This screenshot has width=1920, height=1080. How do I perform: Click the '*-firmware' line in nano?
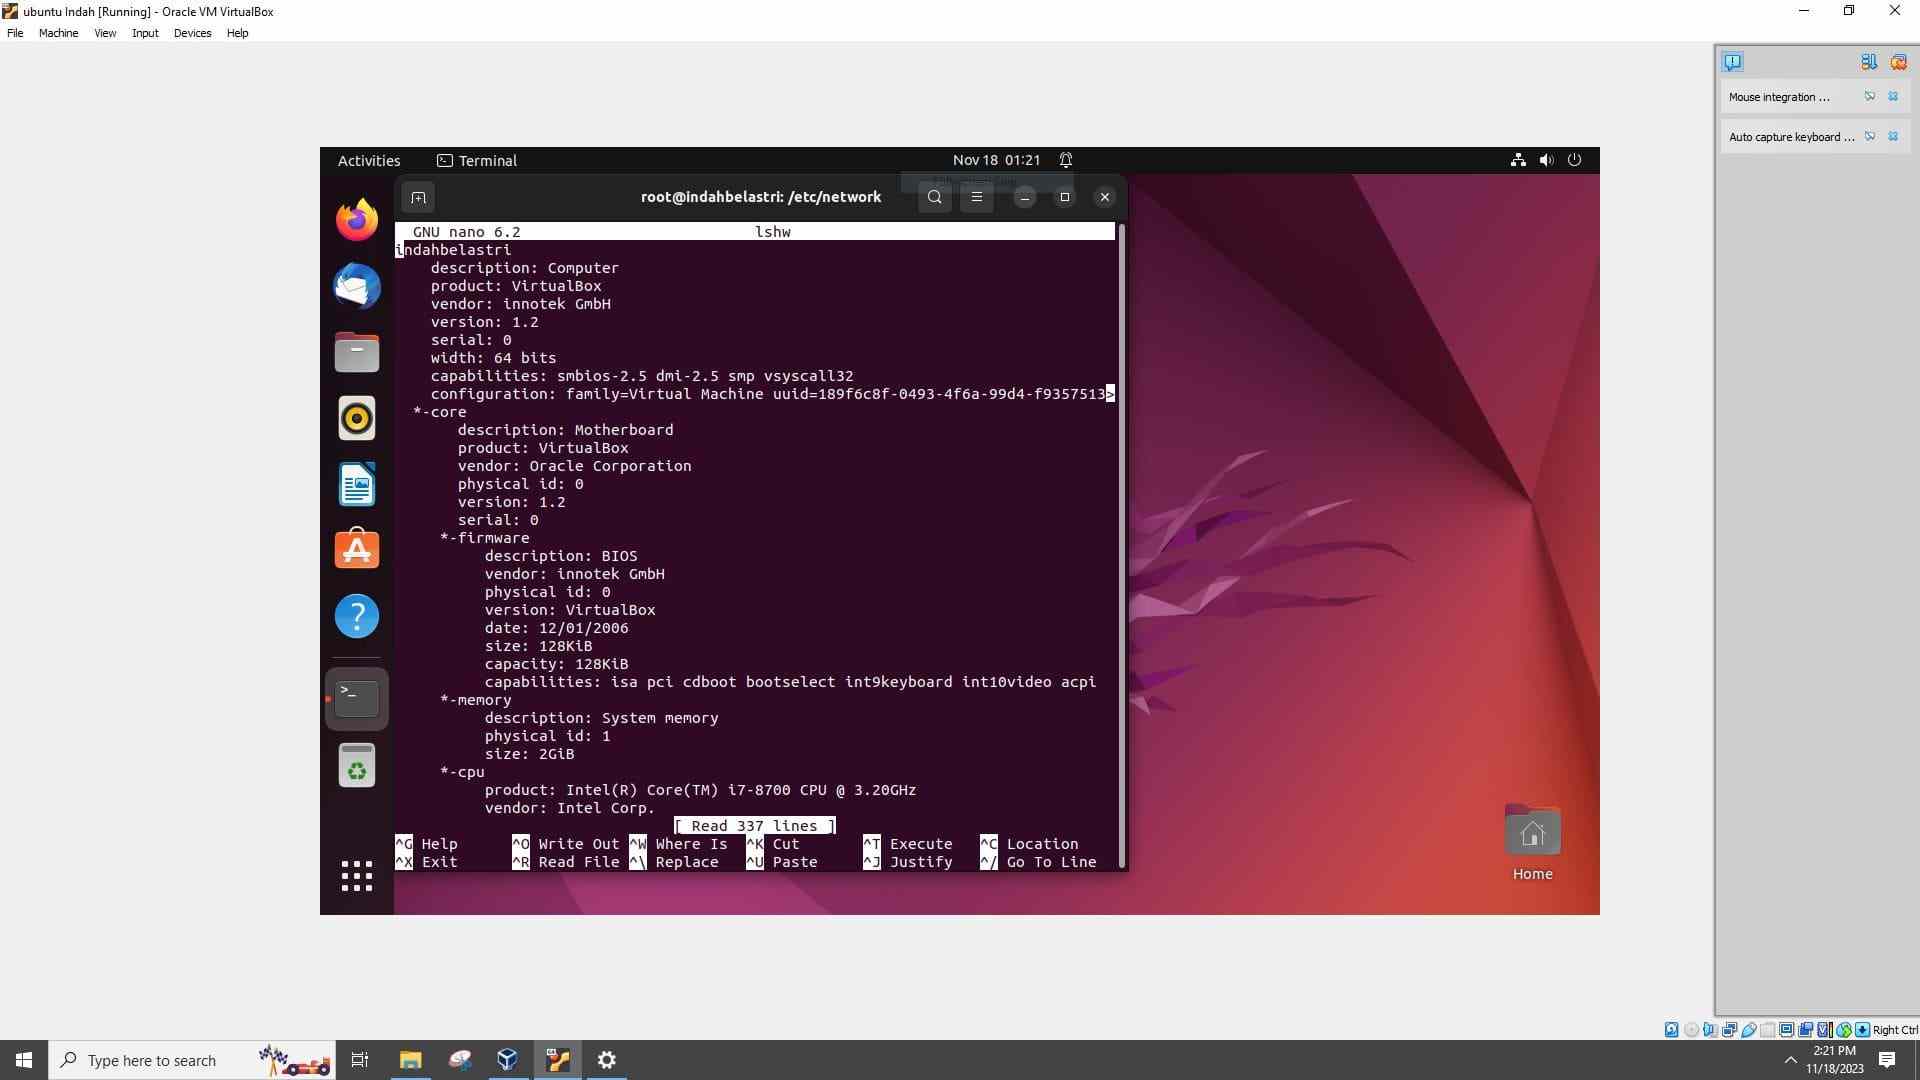tap(485, 538)
